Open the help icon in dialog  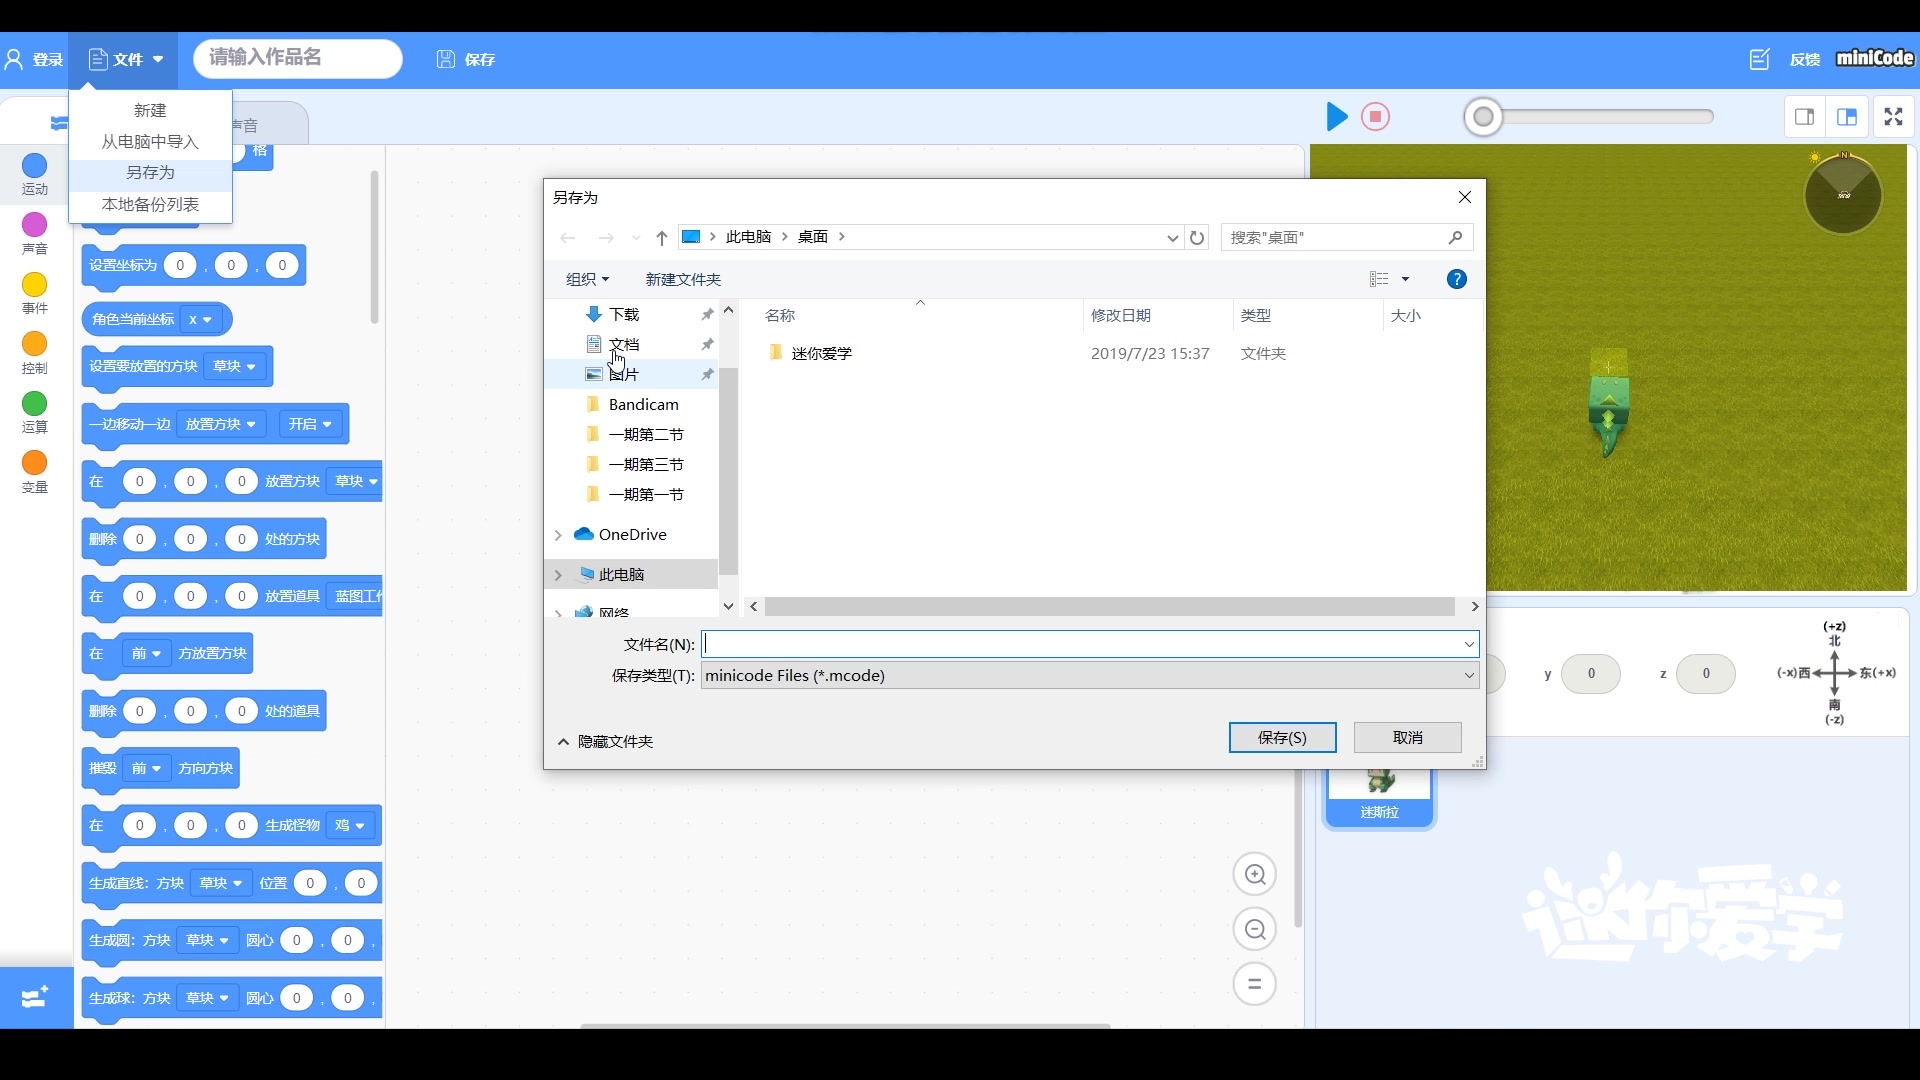[1457, 280]
